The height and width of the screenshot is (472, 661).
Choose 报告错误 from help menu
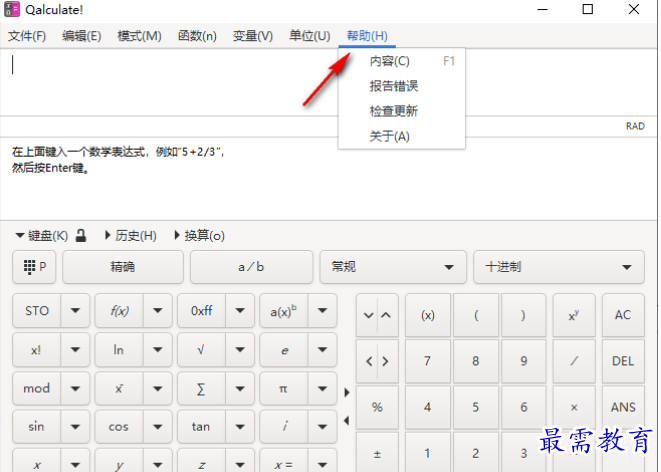click(402, 86)
